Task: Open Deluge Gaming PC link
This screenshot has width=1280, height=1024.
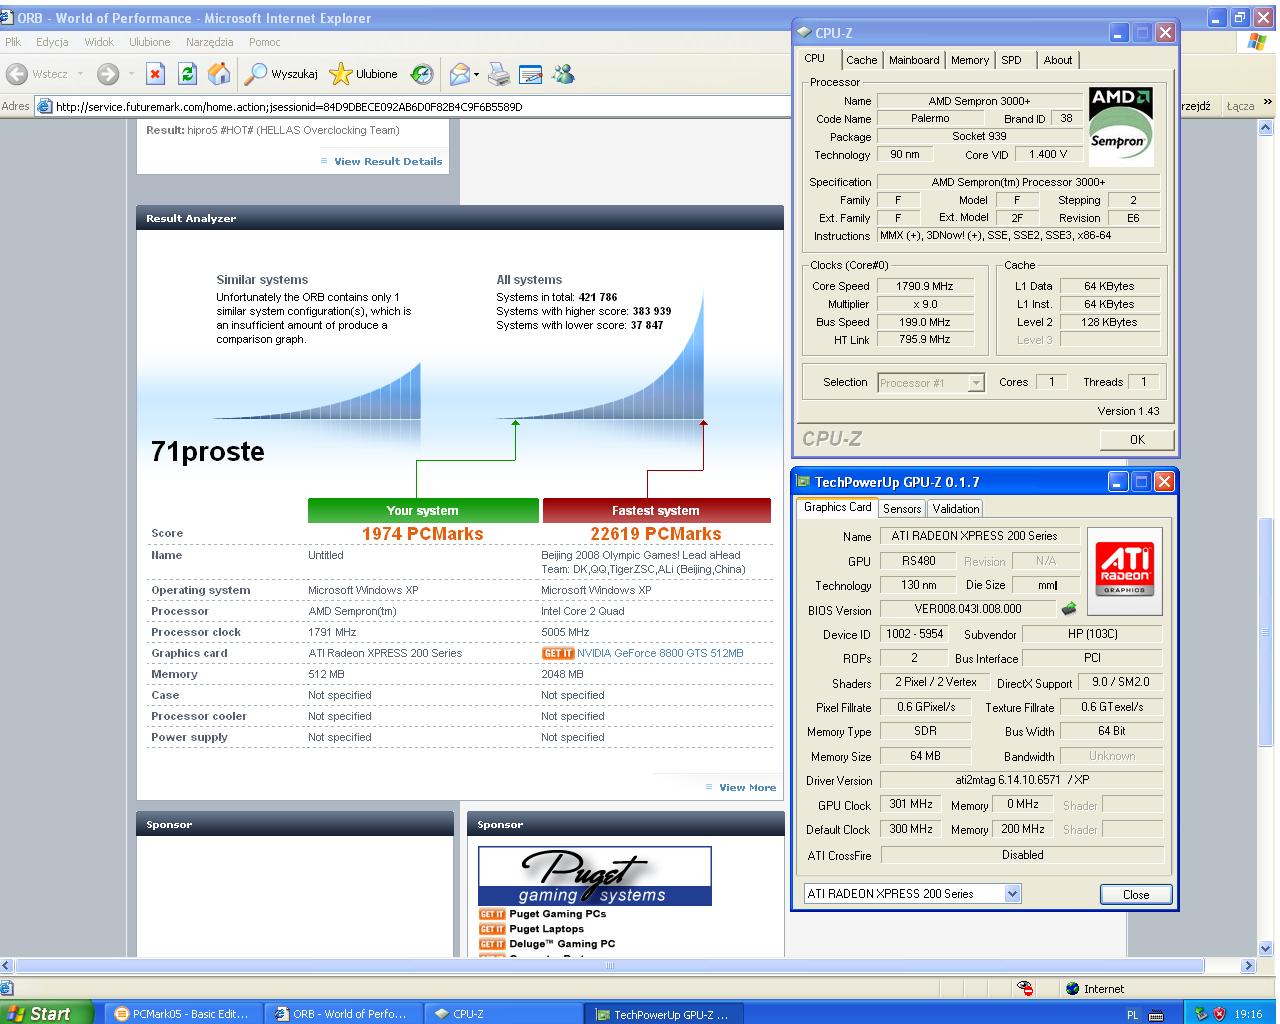Action: point(562,944)
